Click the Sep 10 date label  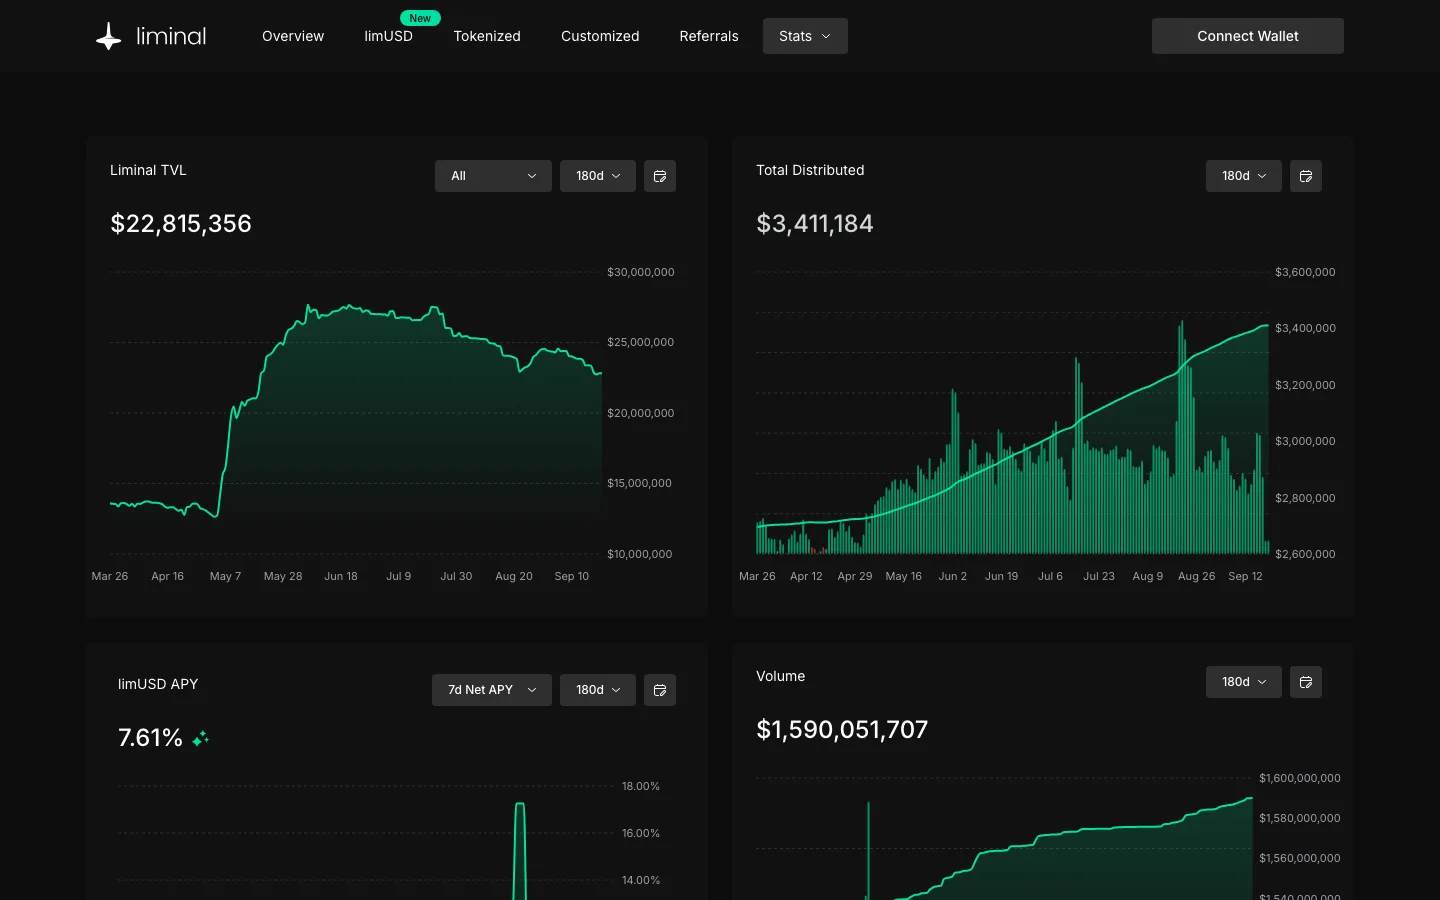[572, 576]
